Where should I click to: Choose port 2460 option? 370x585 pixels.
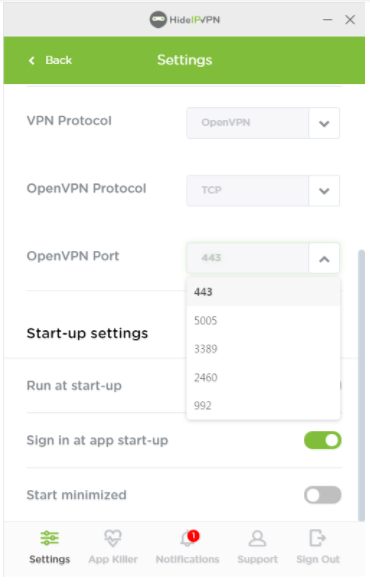(x=263, y=377)
